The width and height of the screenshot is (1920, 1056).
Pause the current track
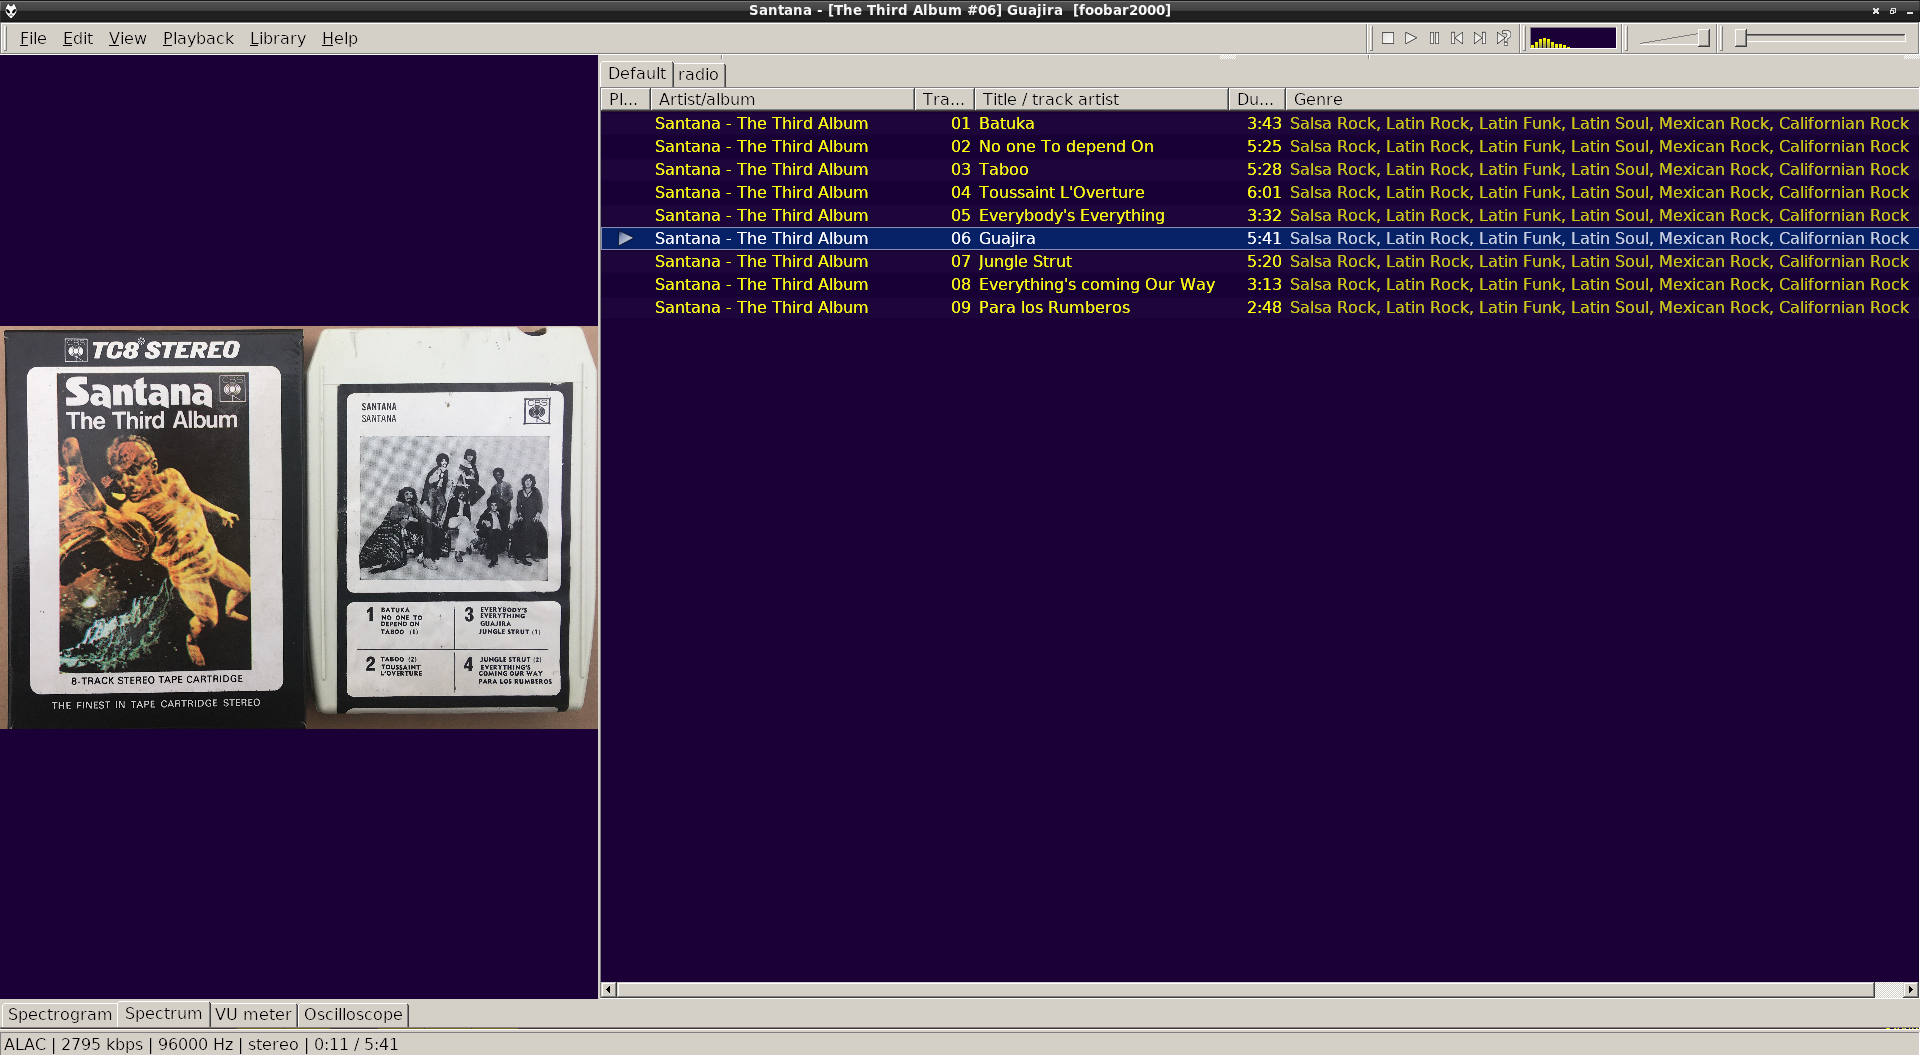(x=1434, y=38)
